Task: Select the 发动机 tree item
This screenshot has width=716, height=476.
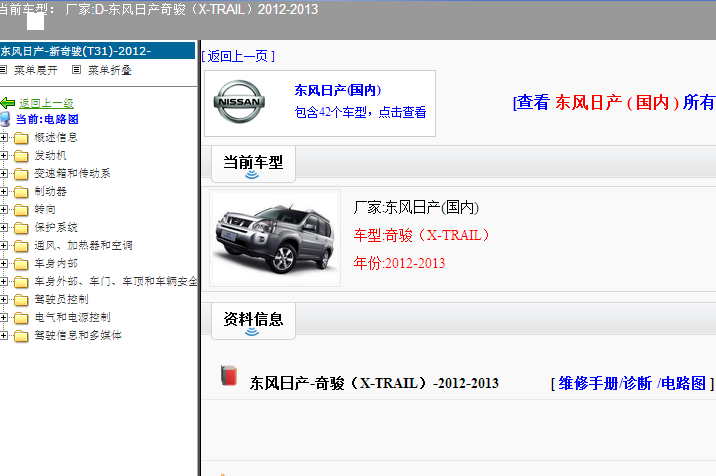Action: tap(50, 155)
